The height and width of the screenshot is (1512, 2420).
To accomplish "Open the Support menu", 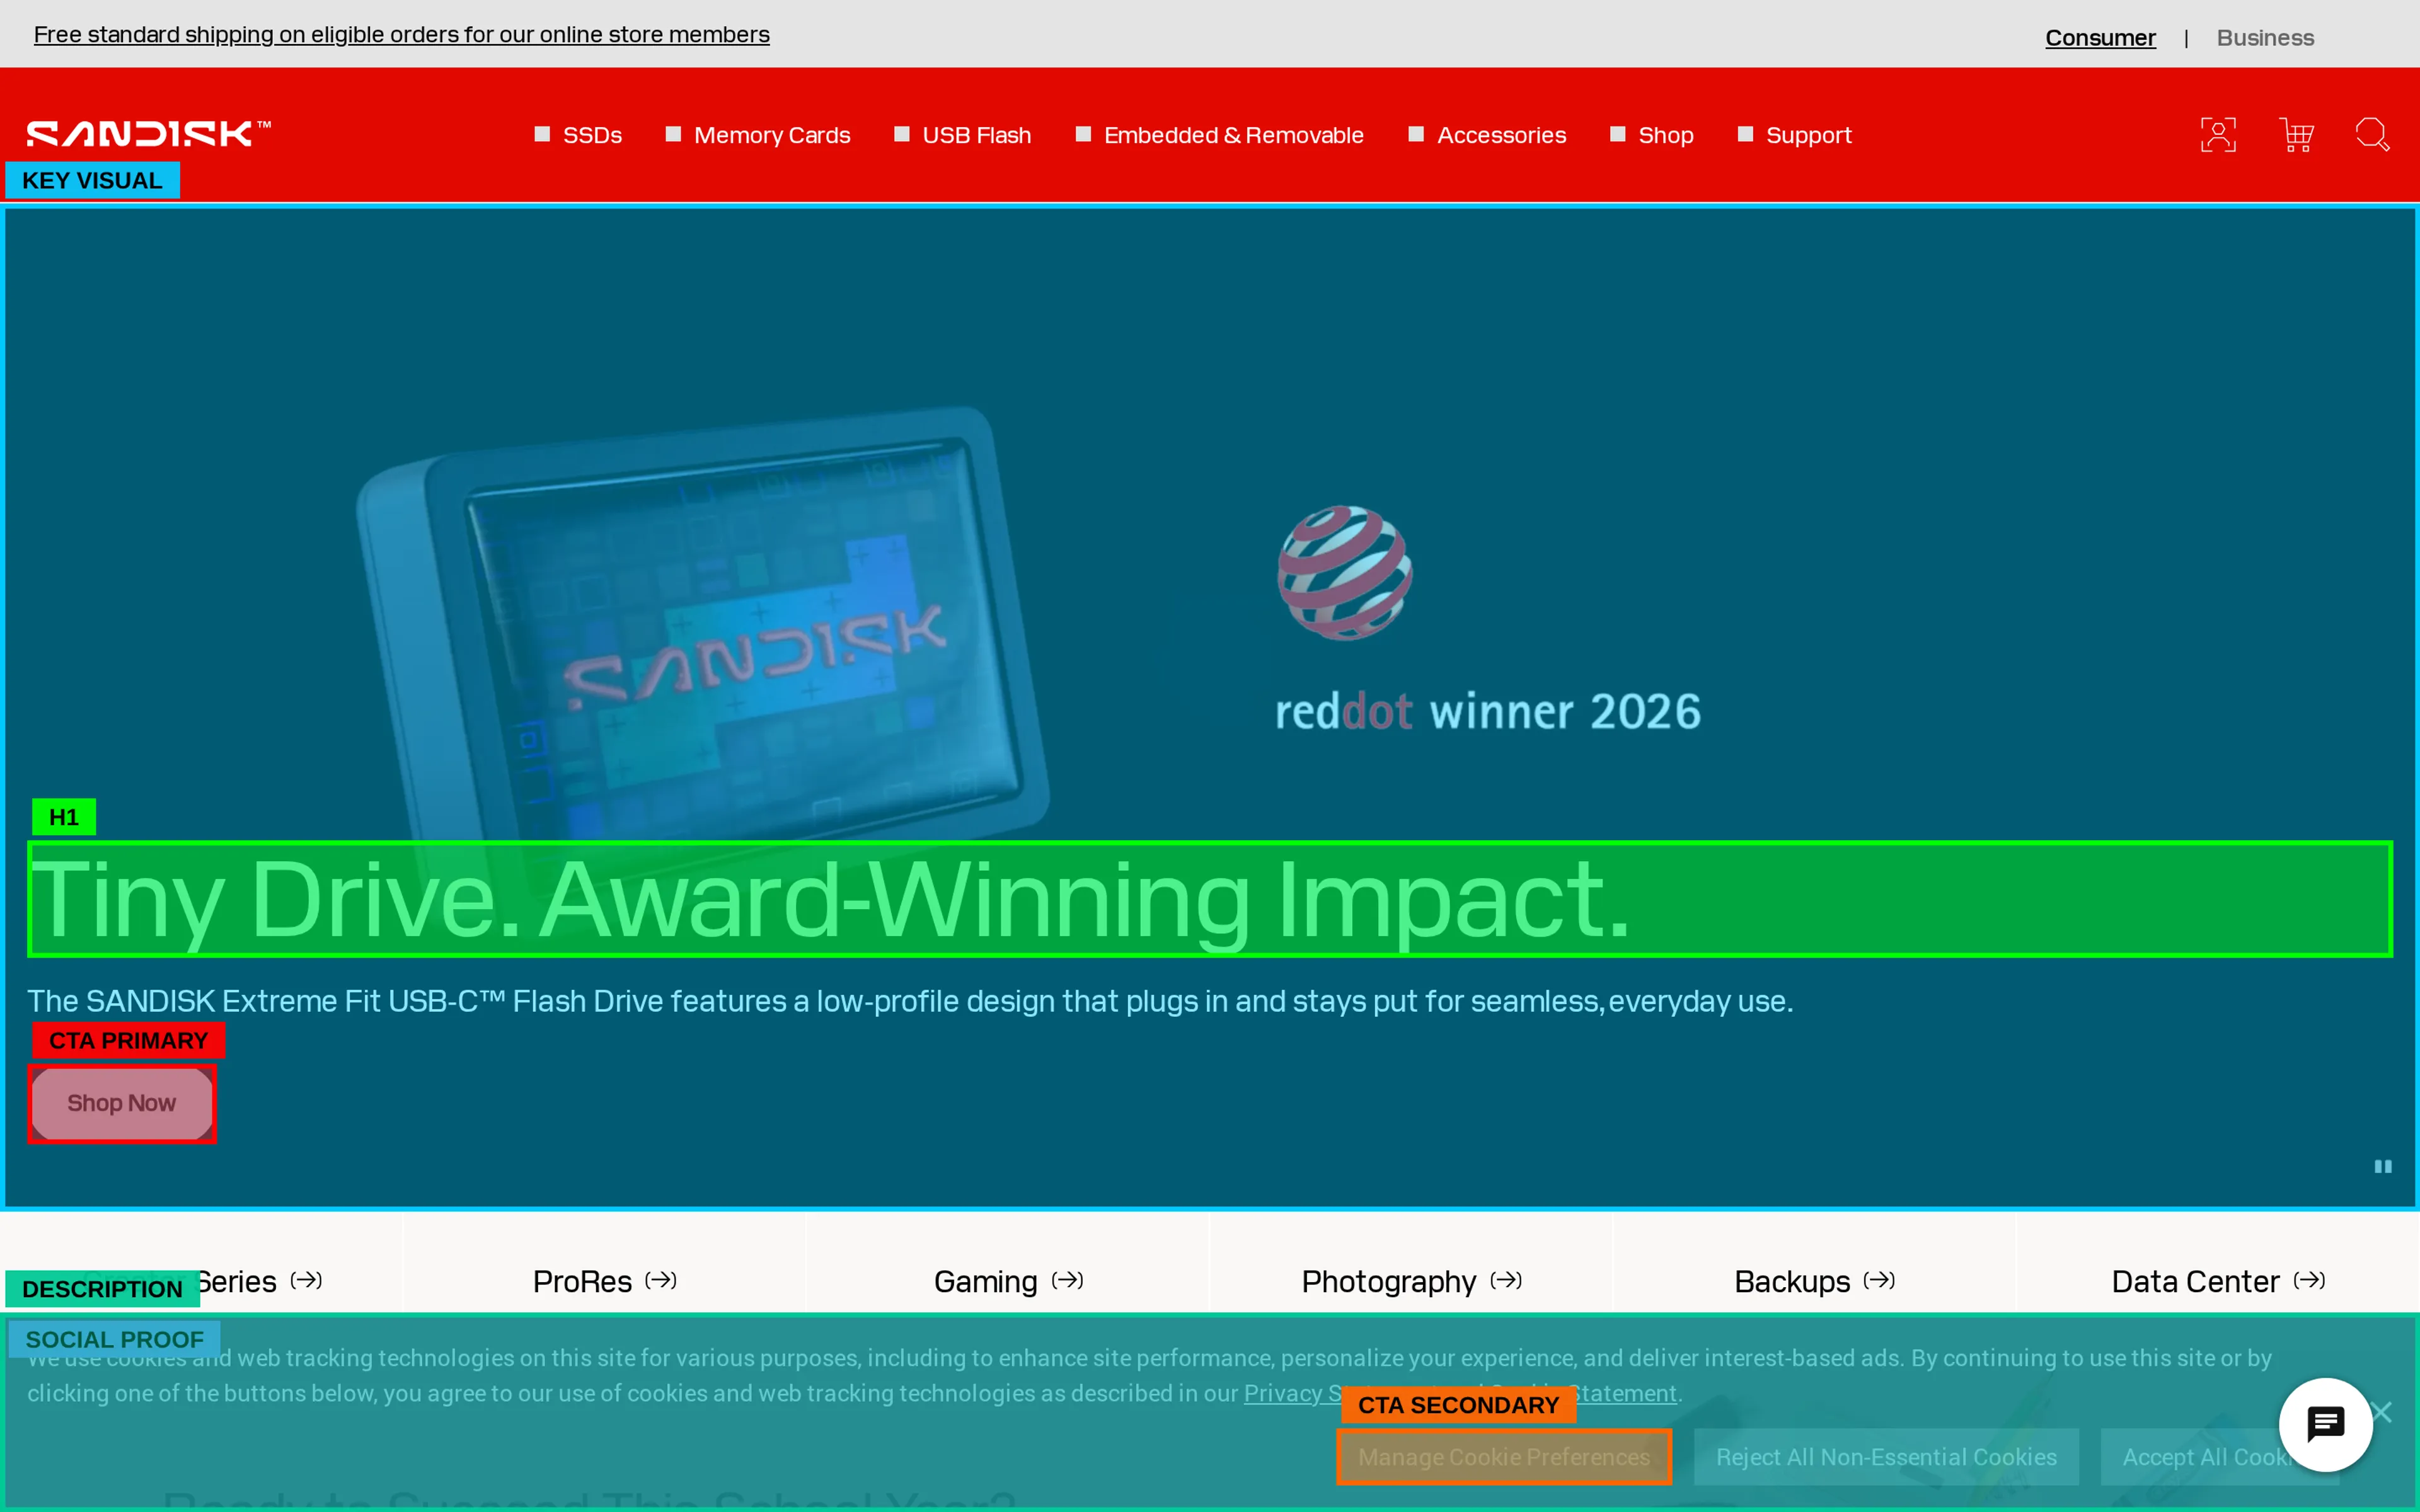I will point(1794,135).
